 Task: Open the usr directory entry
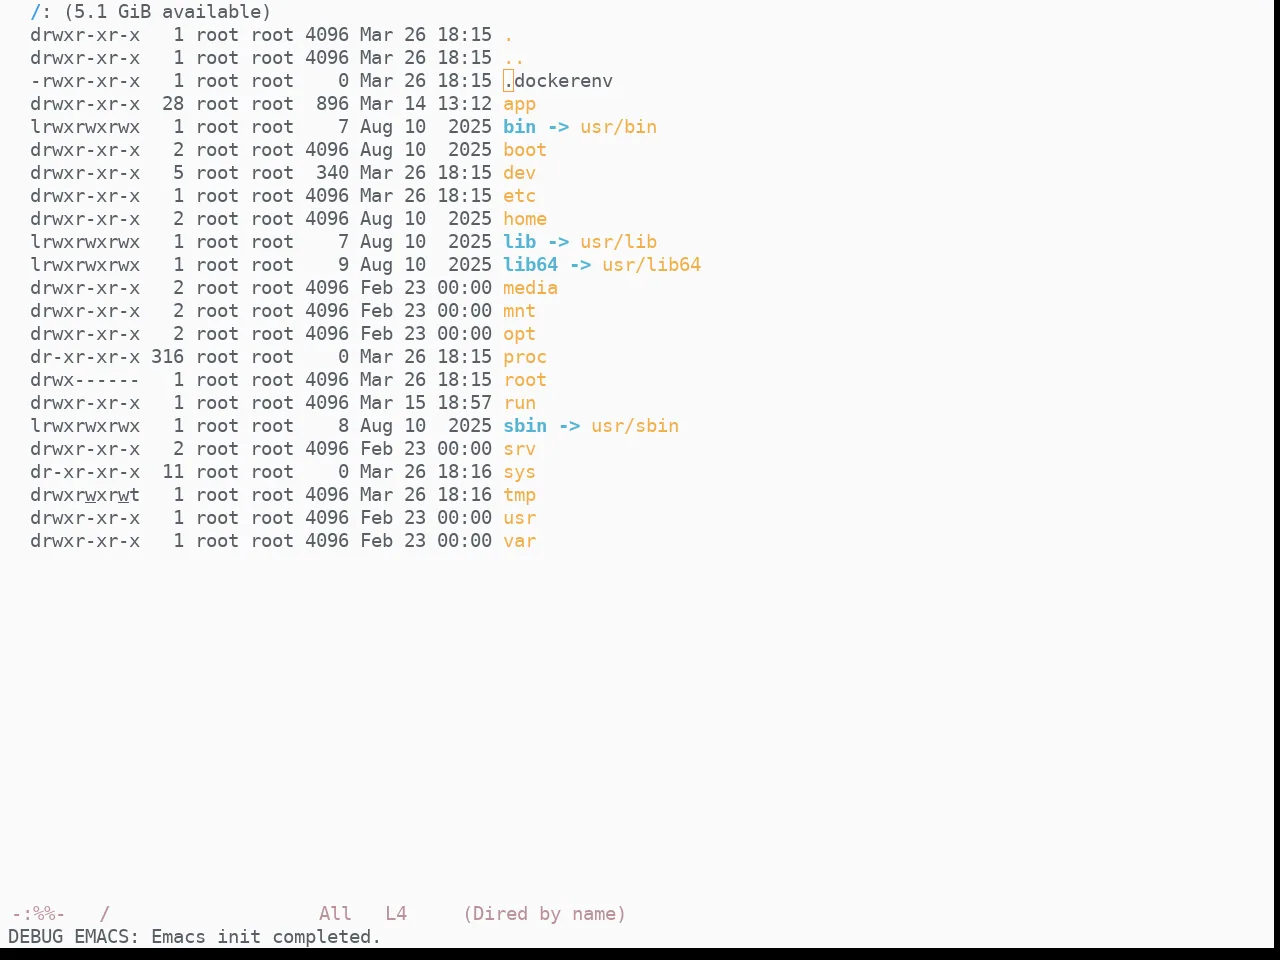519,518
